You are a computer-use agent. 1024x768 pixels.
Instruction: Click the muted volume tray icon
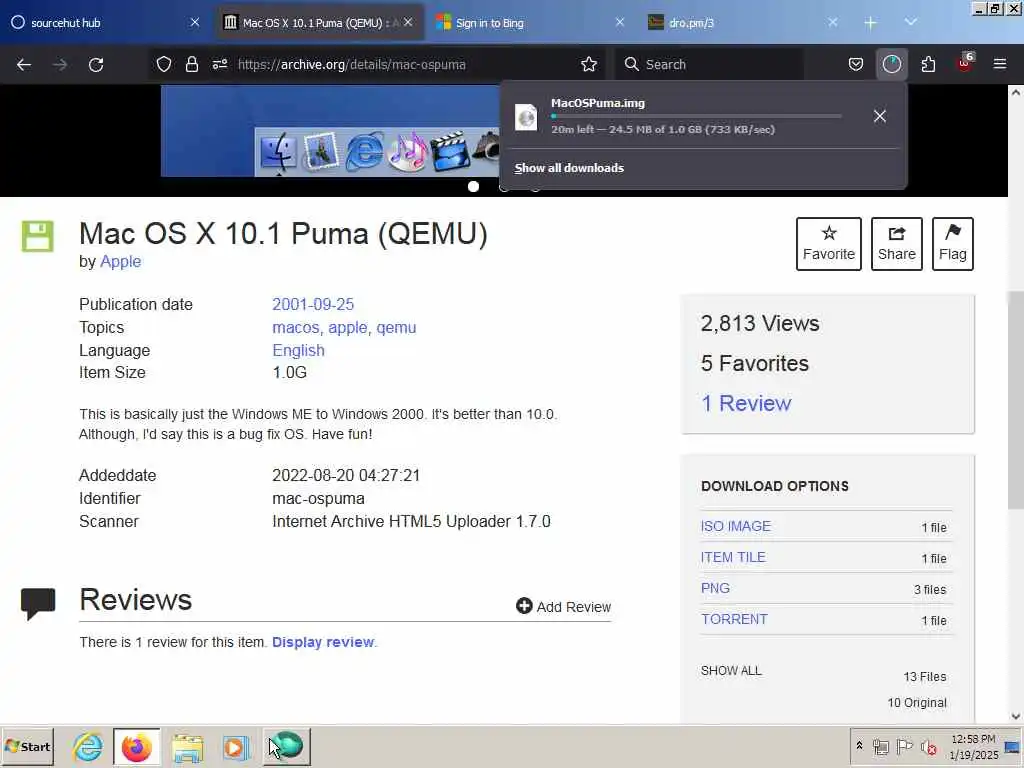[x=928, y=746]
